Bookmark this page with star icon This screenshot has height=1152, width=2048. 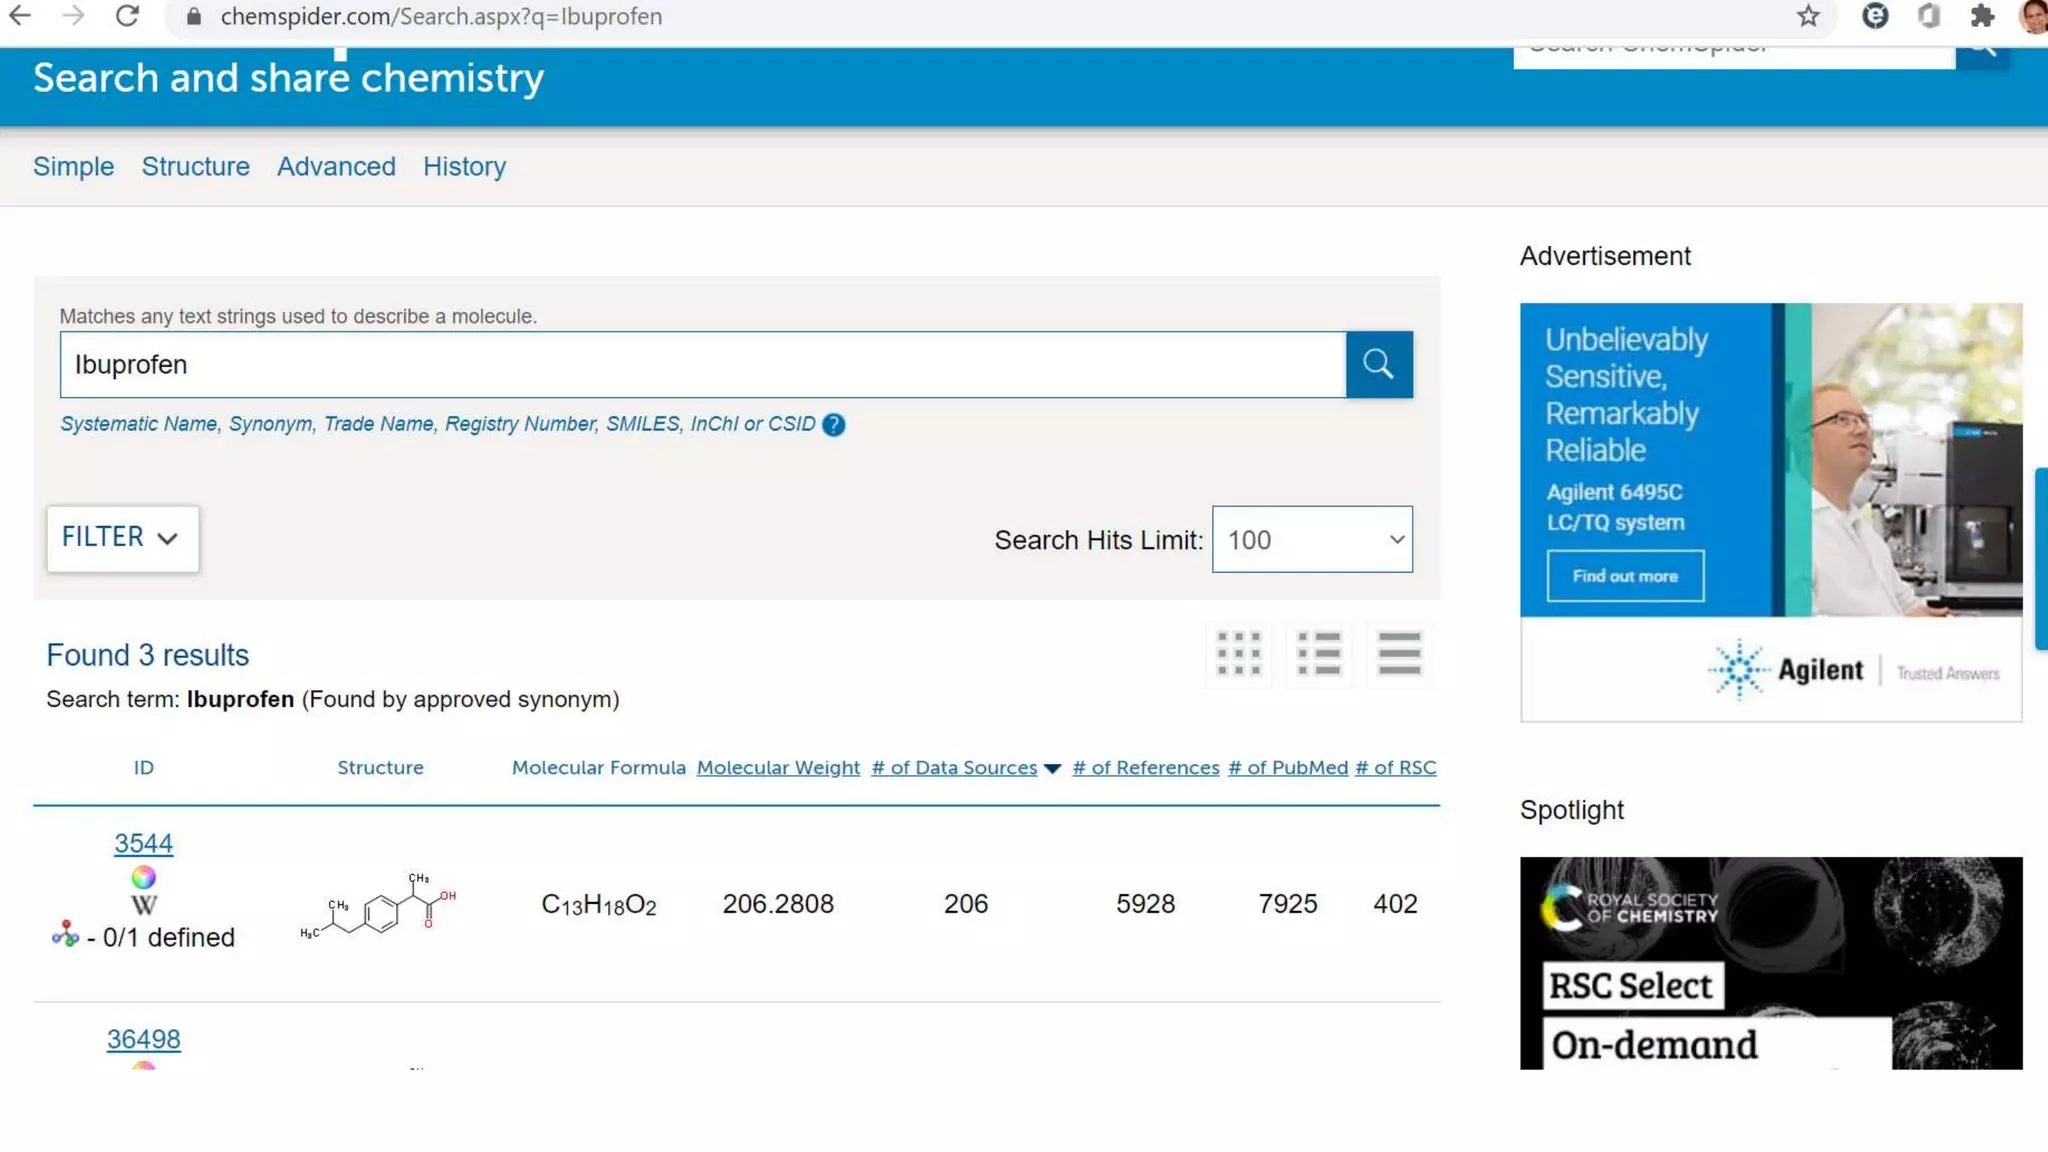click(1807, 17)
